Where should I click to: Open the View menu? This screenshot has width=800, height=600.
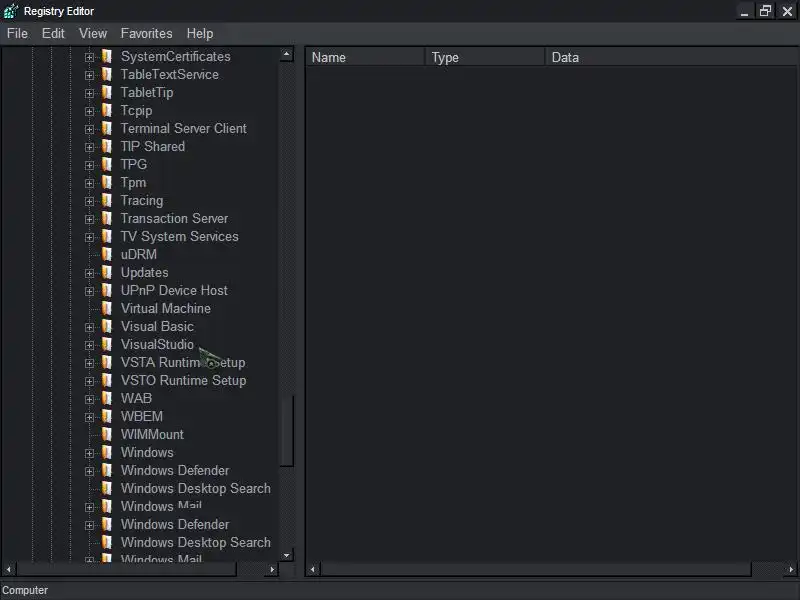click(x=93, y=34)
